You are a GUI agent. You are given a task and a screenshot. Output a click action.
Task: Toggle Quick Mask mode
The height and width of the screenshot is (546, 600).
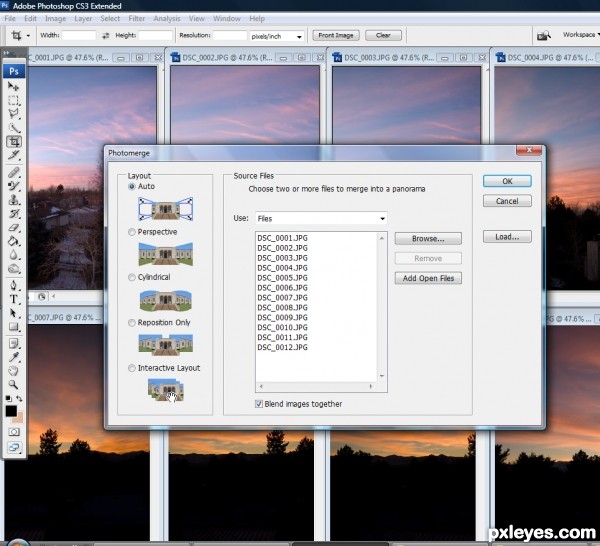coord(14,432)
